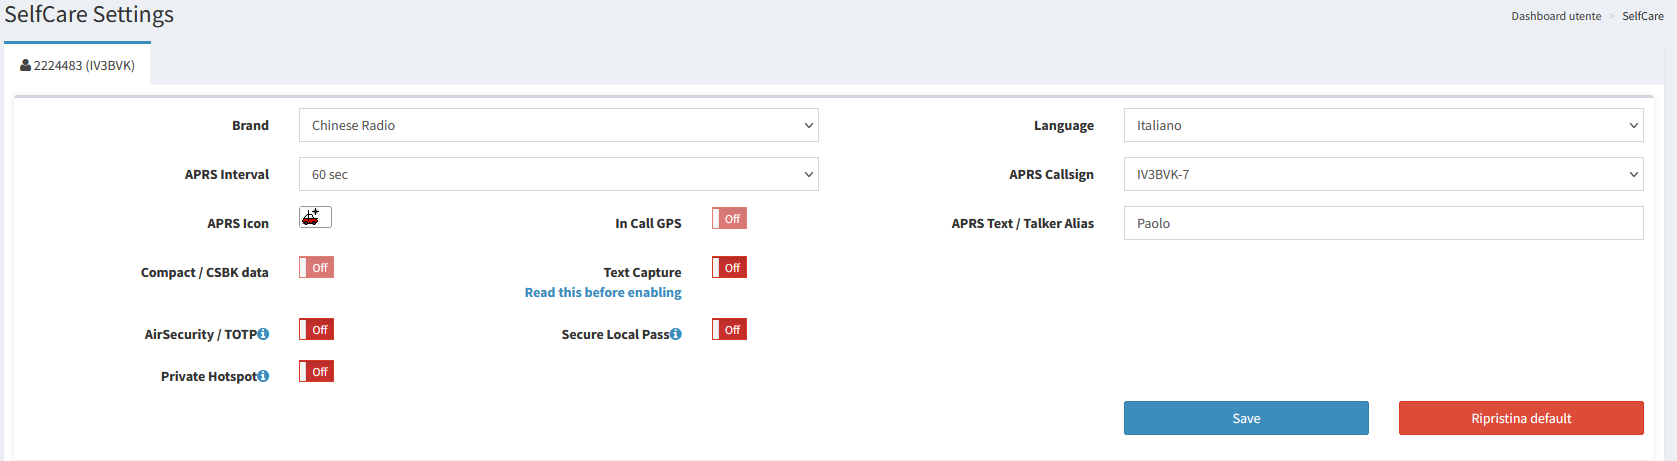Viewport: 1677px width, 461px height.
Task: Click info icon next to Private Hotspot
Action: [x=264, y=376]
